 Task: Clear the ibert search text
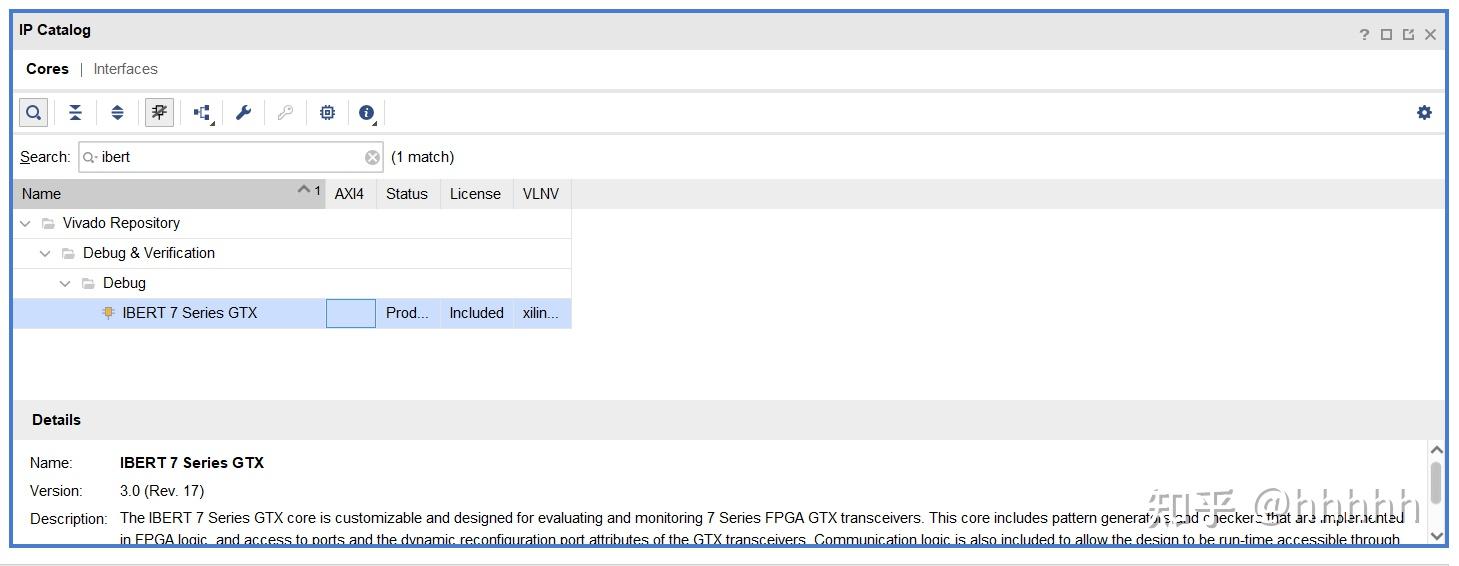click(372, 157)
